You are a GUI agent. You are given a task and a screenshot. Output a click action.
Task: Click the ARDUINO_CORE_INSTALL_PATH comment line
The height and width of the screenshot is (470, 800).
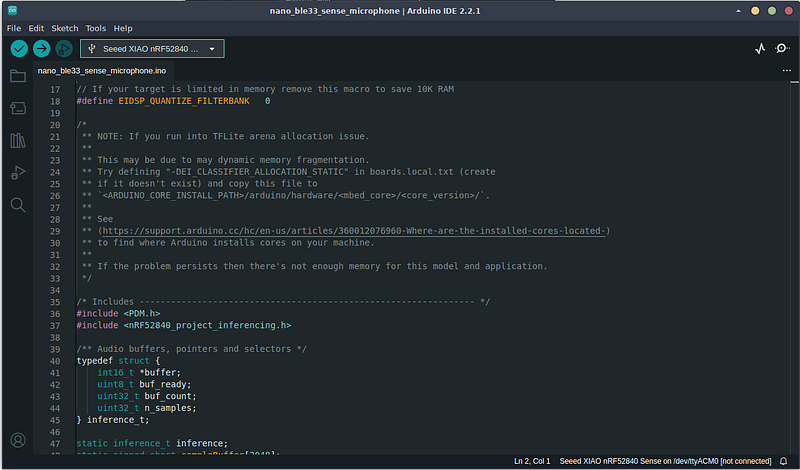[x=286, y=195]
